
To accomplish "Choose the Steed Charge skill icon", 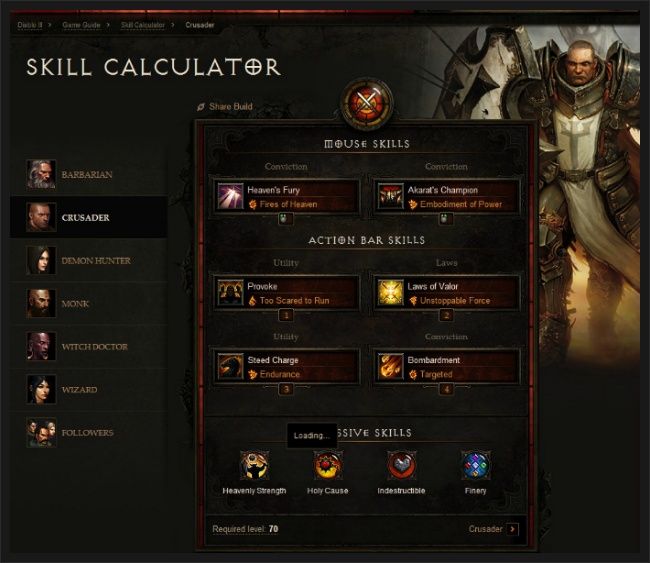I will point(230,366).
